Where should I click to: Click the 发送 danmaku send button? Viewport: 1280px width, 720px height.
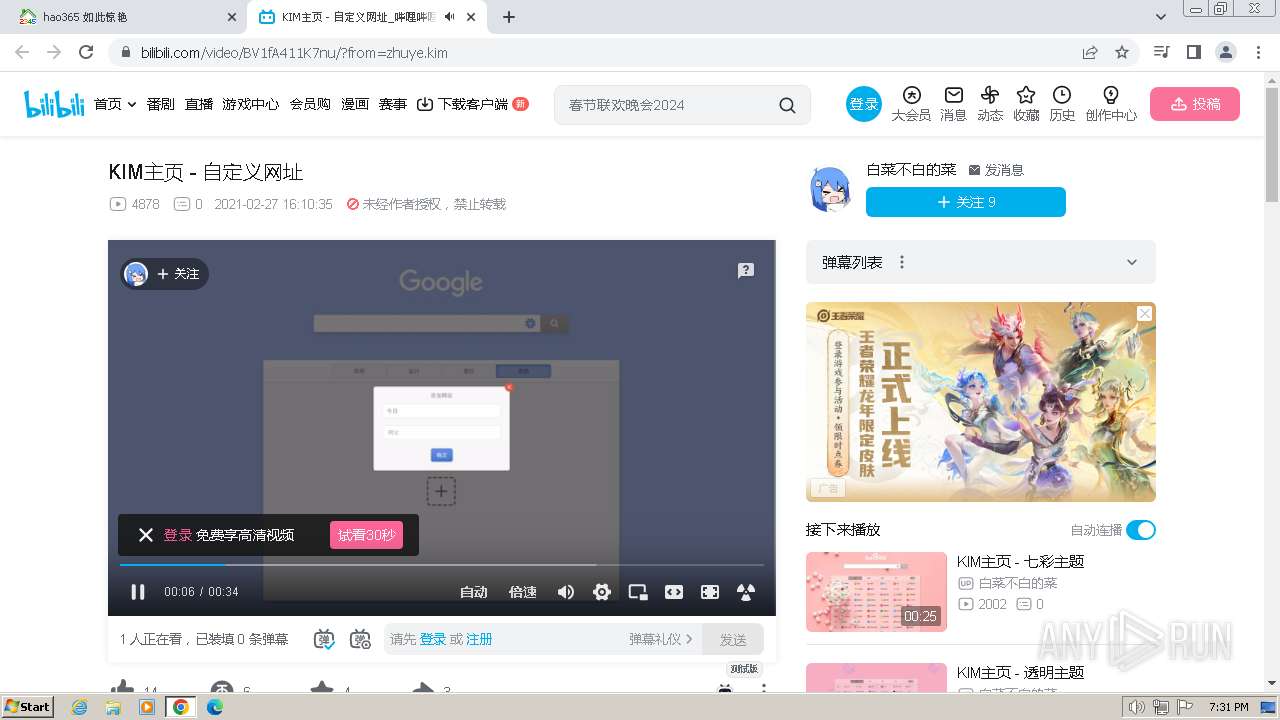(733, 639)
